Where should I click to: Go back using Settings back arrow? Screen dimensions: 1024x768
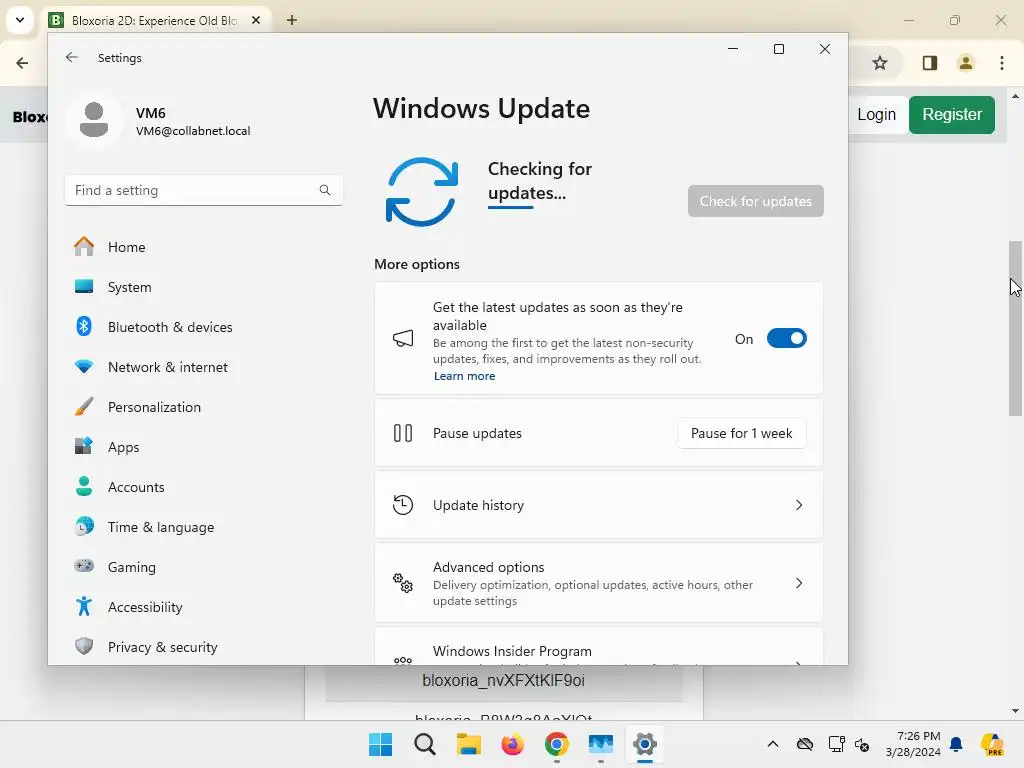[72, 57]
